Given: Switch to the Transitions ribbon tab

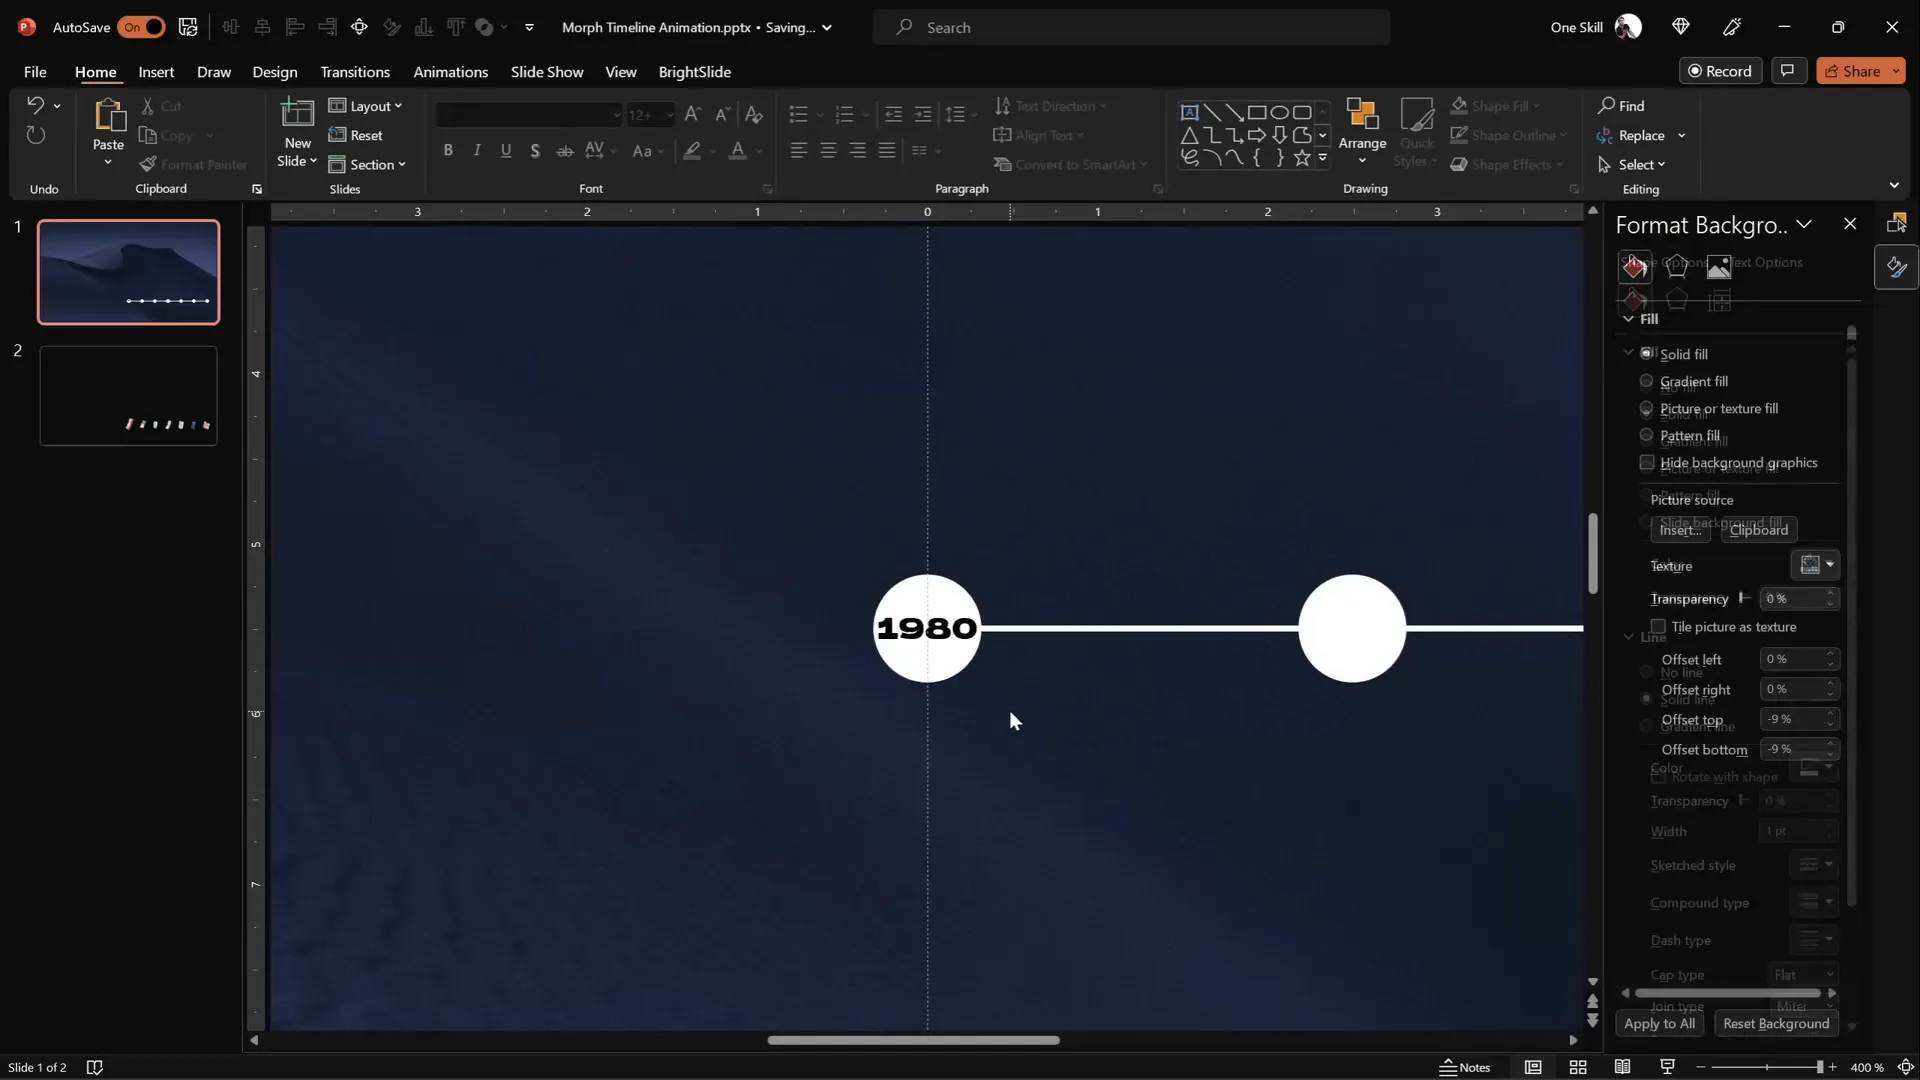Looking at the screenshot, I should [355, 71].
